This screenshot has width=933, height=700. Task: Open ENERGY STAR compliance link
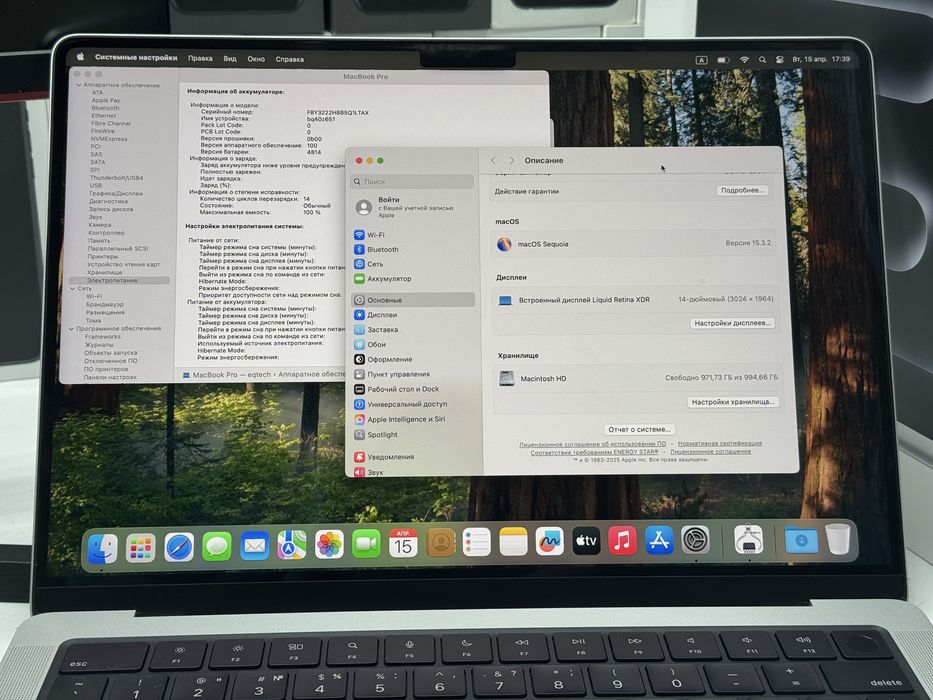594,452
